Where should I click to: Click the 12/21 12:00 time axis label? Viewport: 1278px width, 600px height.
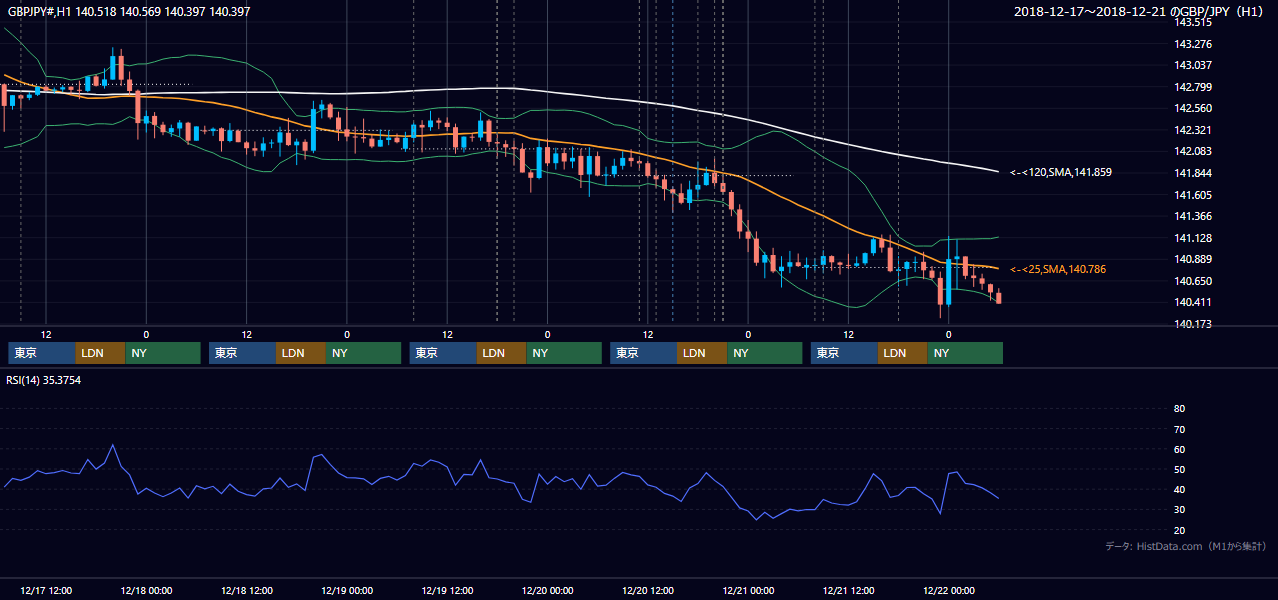pyautogui.click(x=849, y=590)
